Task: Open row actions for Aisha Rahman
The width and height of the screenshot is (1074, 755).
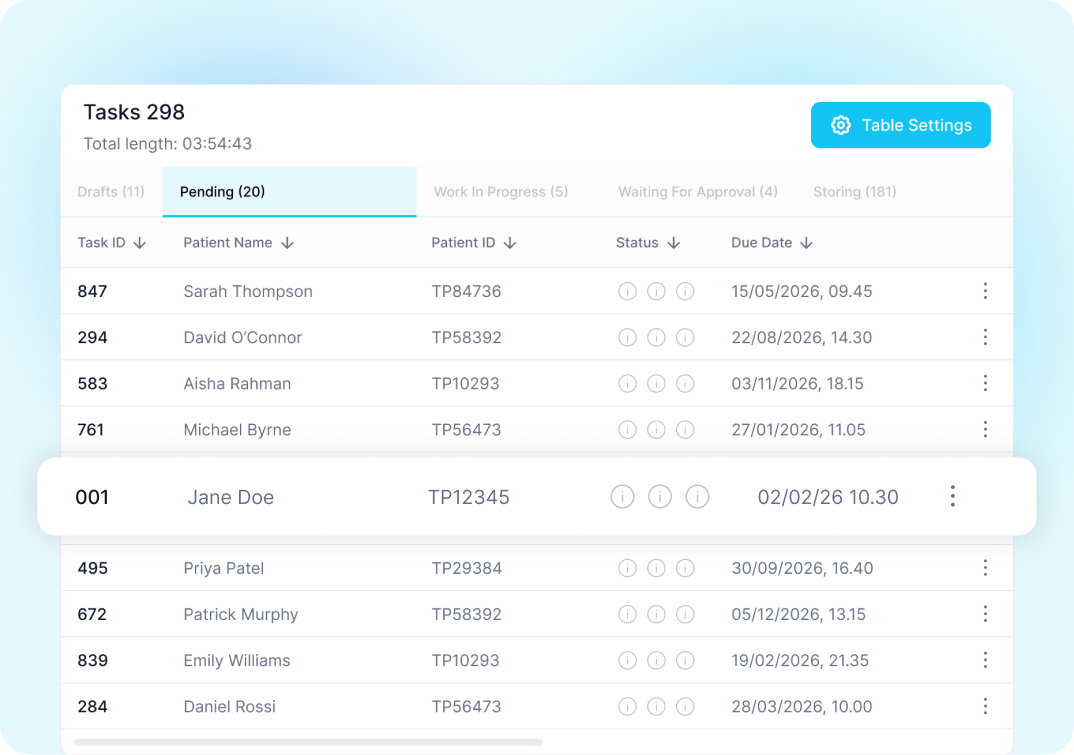Action: coord(985,383)
